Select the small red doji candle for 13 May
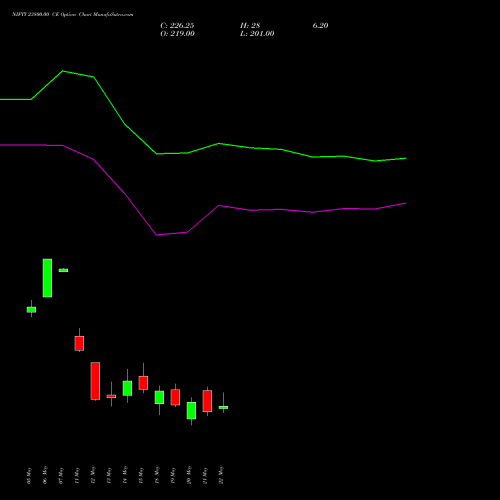This screenshot has width=500, height=500. (x=111, y=396)
